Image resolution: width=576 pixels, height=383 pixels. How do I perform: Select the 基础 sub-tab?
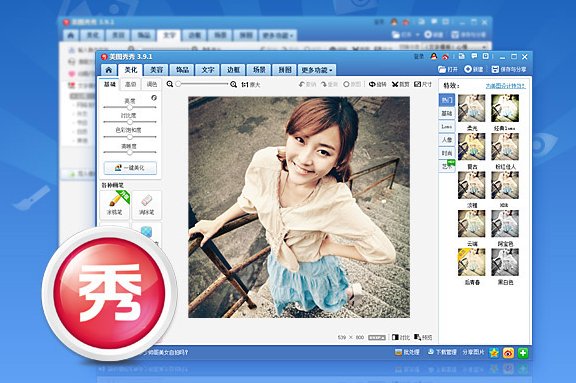click(x=109, y=84)
